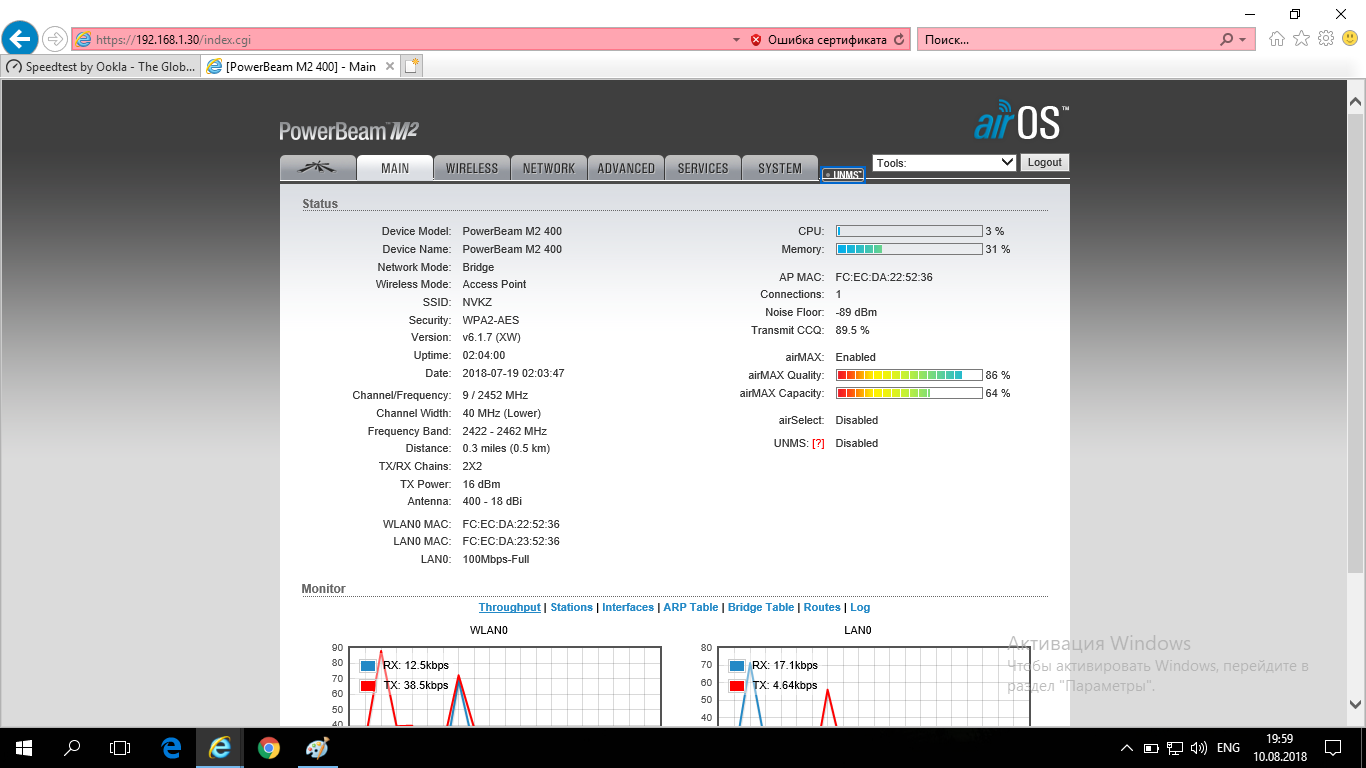Image resolution: width=1366 pixels, height=768 pixels.
Task: Select the MAIN tab
Action: [x=395, y=168]
